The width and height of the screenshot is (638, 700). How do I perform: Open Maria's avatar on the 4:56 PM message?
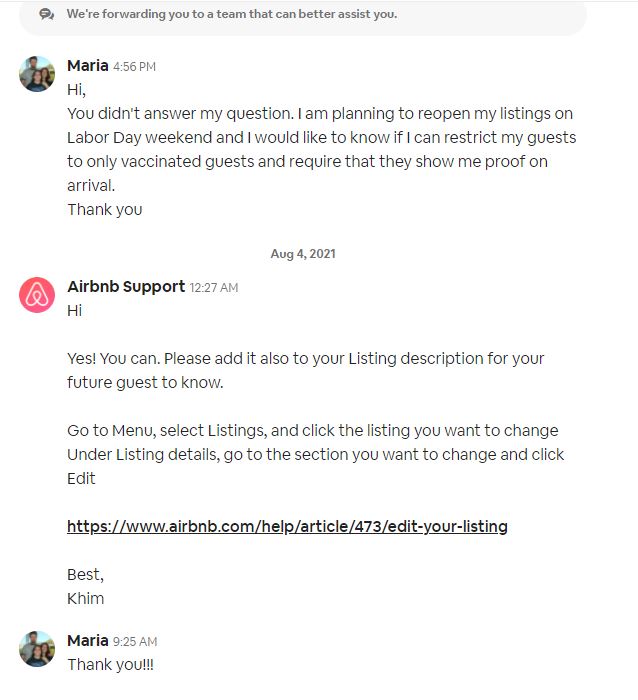(37, 74)
